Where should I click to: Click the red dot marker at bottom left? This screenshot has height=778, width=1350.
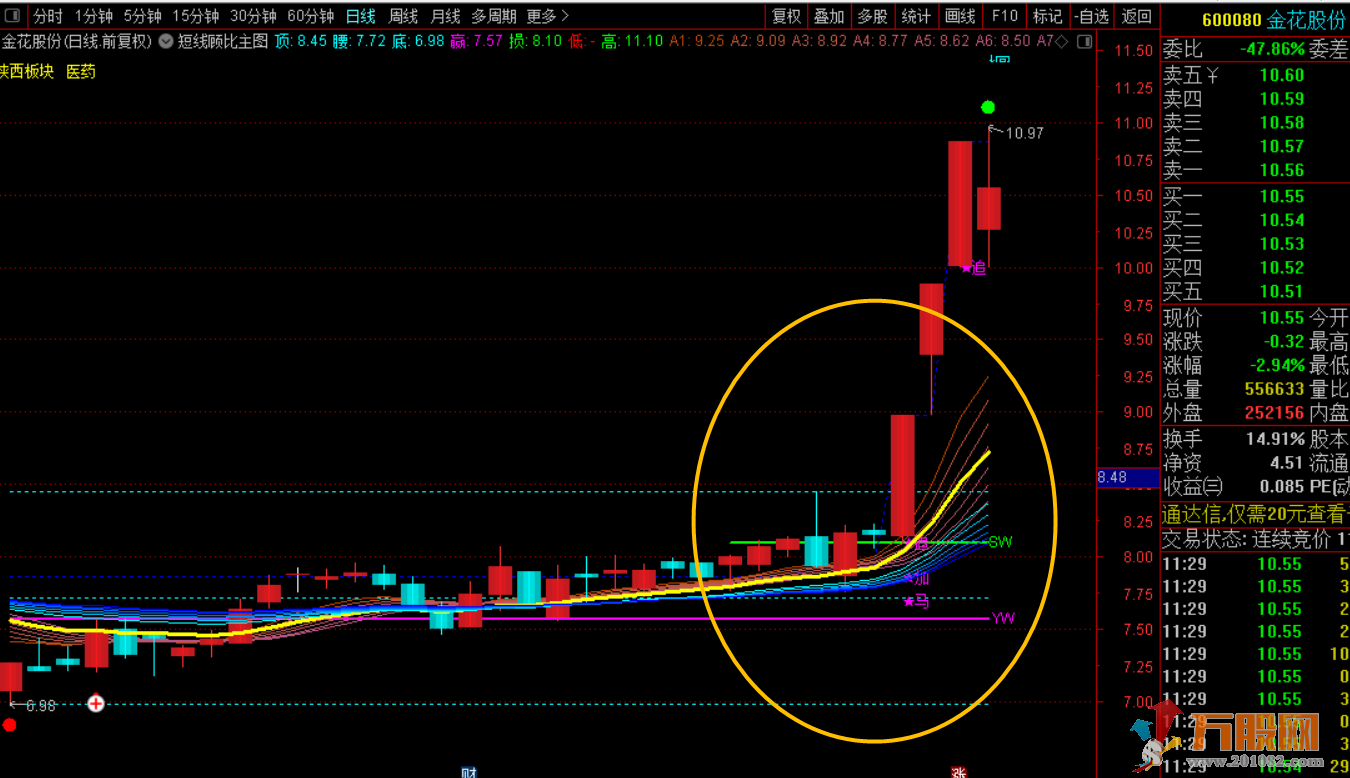(10, 725)
